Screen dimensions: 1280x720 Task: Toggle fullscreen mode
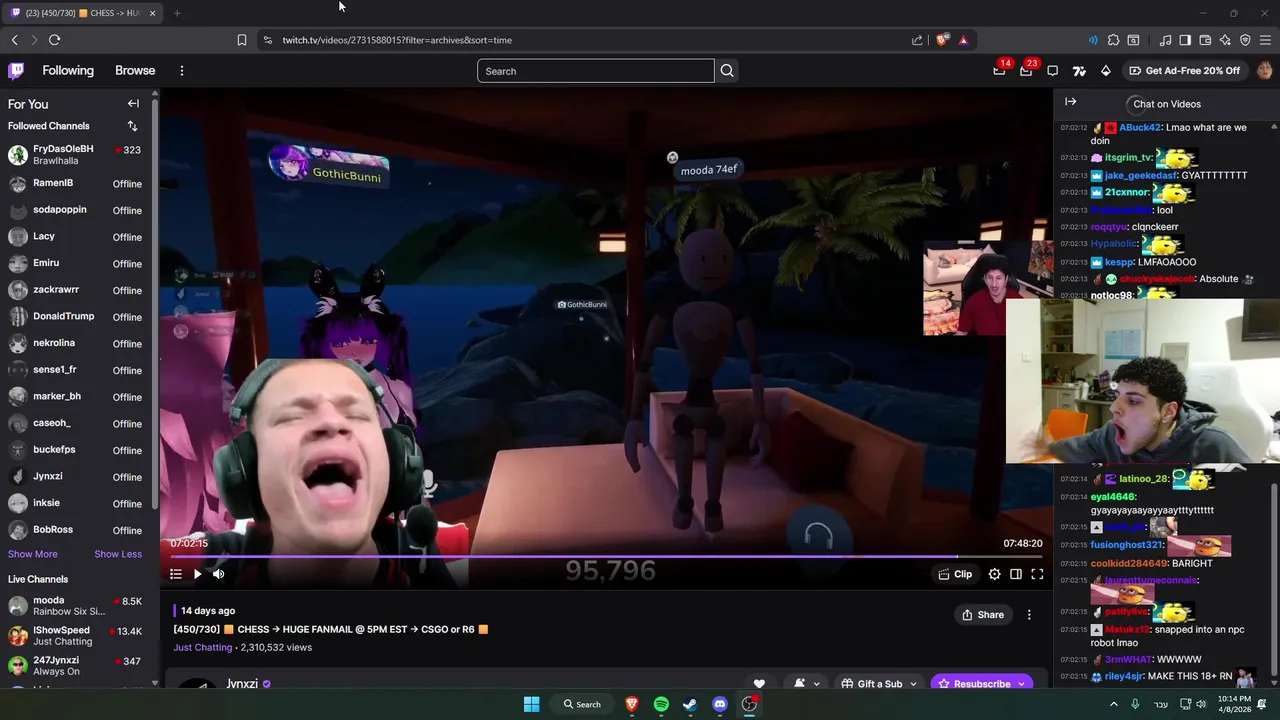(1037, 574)
